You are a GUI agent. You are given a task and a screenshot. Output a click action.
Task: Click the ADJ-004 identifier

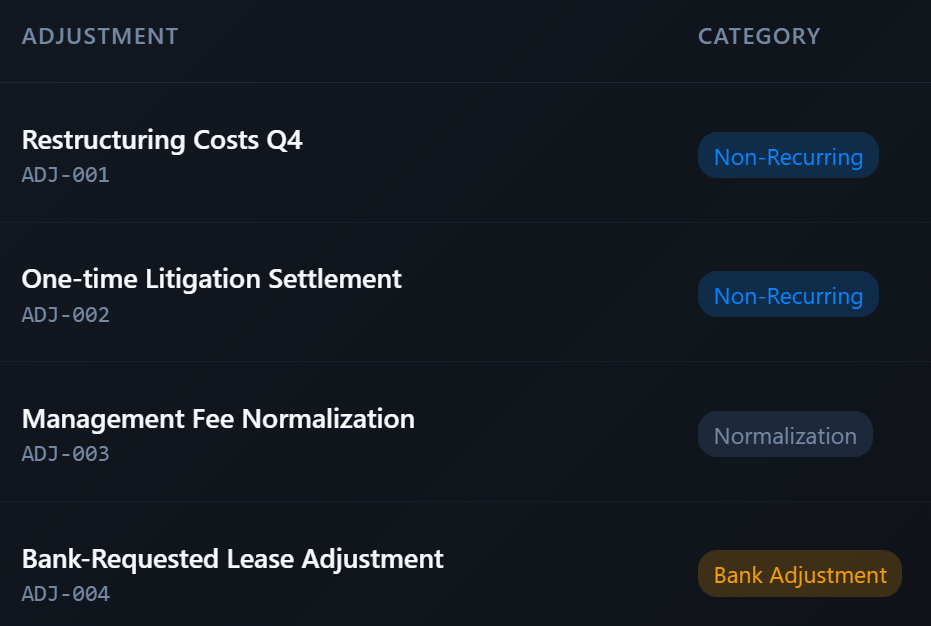(65, 594)
